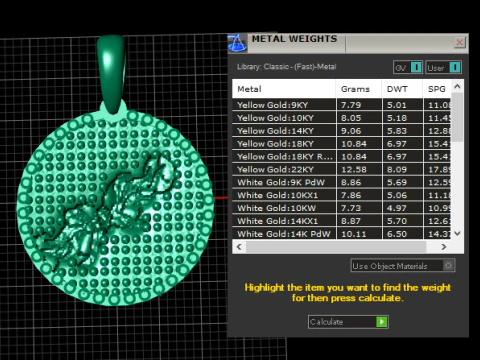Select the White Gold:14KX1 row
Viewport: 480px width, 360px height.
[342, 221]
